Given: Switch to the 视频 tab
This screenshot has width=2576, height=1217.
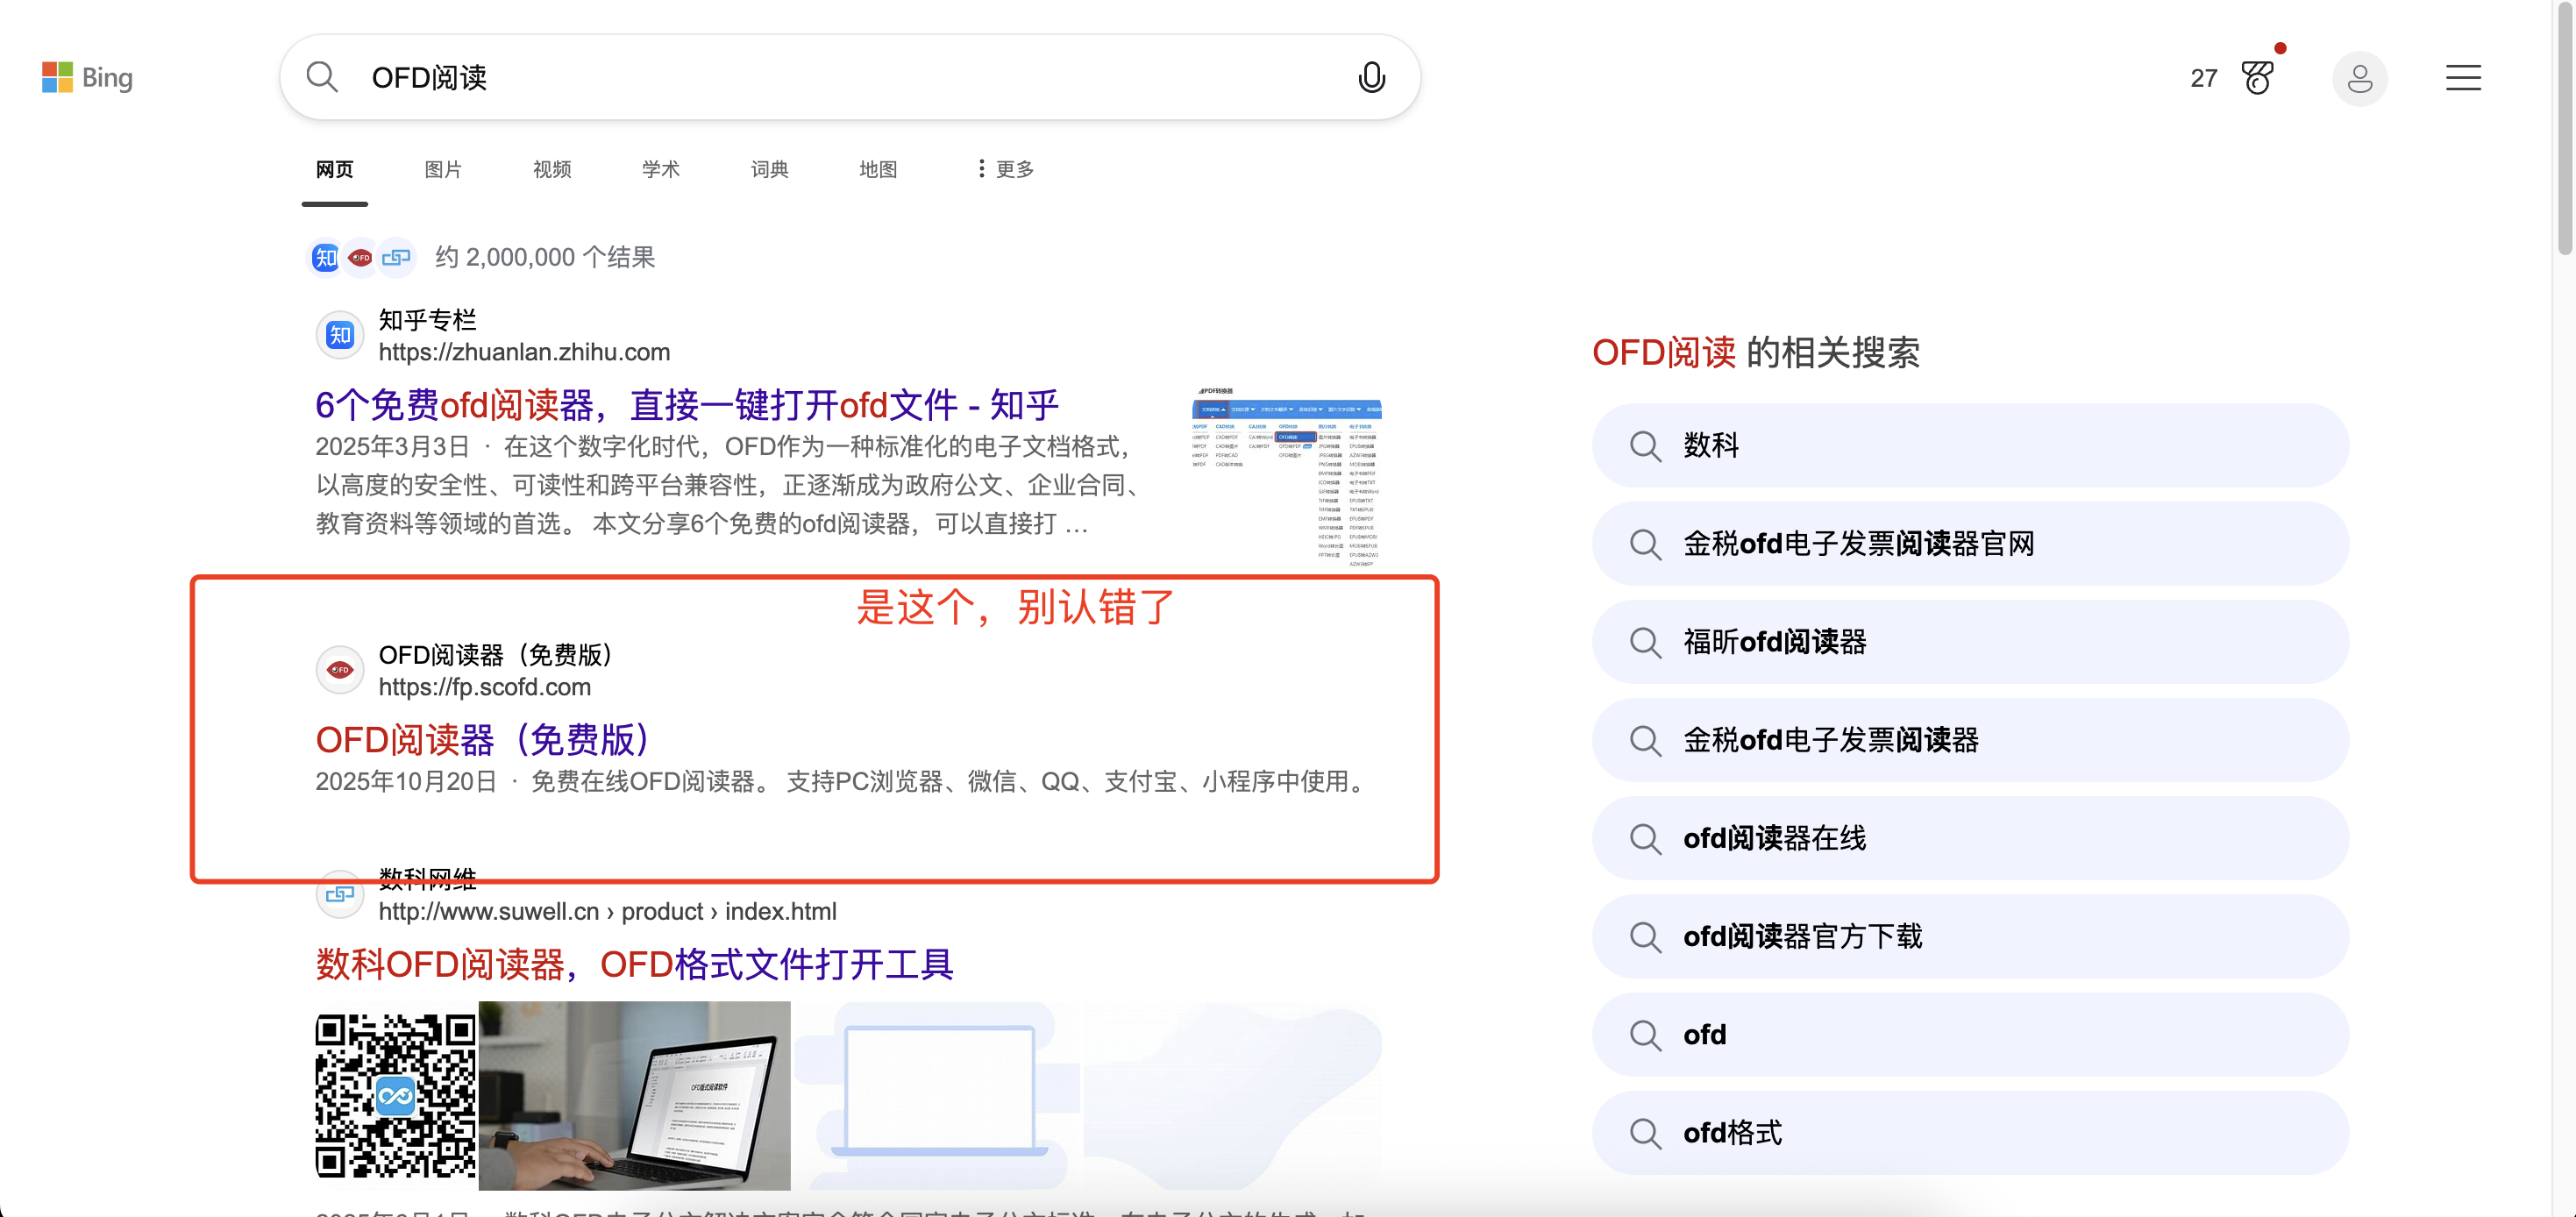Looking at the screenshot, I should click(x=551, y=168).
